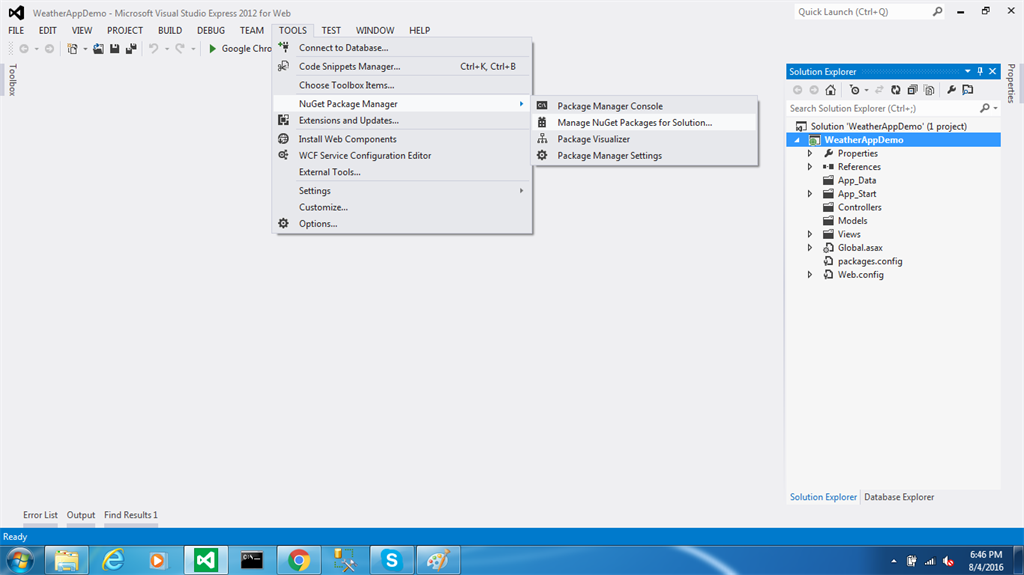Open the New Project dropdown arrow
1024x575 pixels.
click(x=85, y=49)
